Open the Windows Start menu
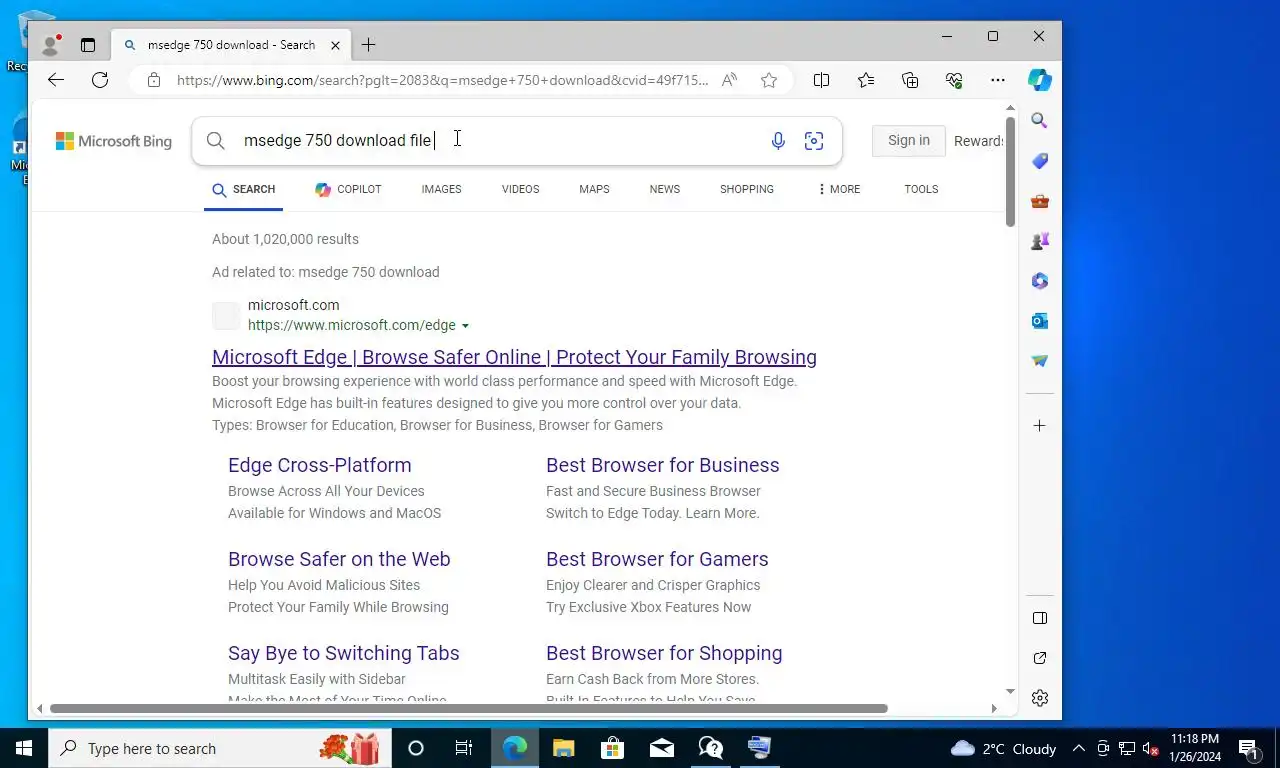The height and width of the screenshot is (768, 1280). coord(24,748)
